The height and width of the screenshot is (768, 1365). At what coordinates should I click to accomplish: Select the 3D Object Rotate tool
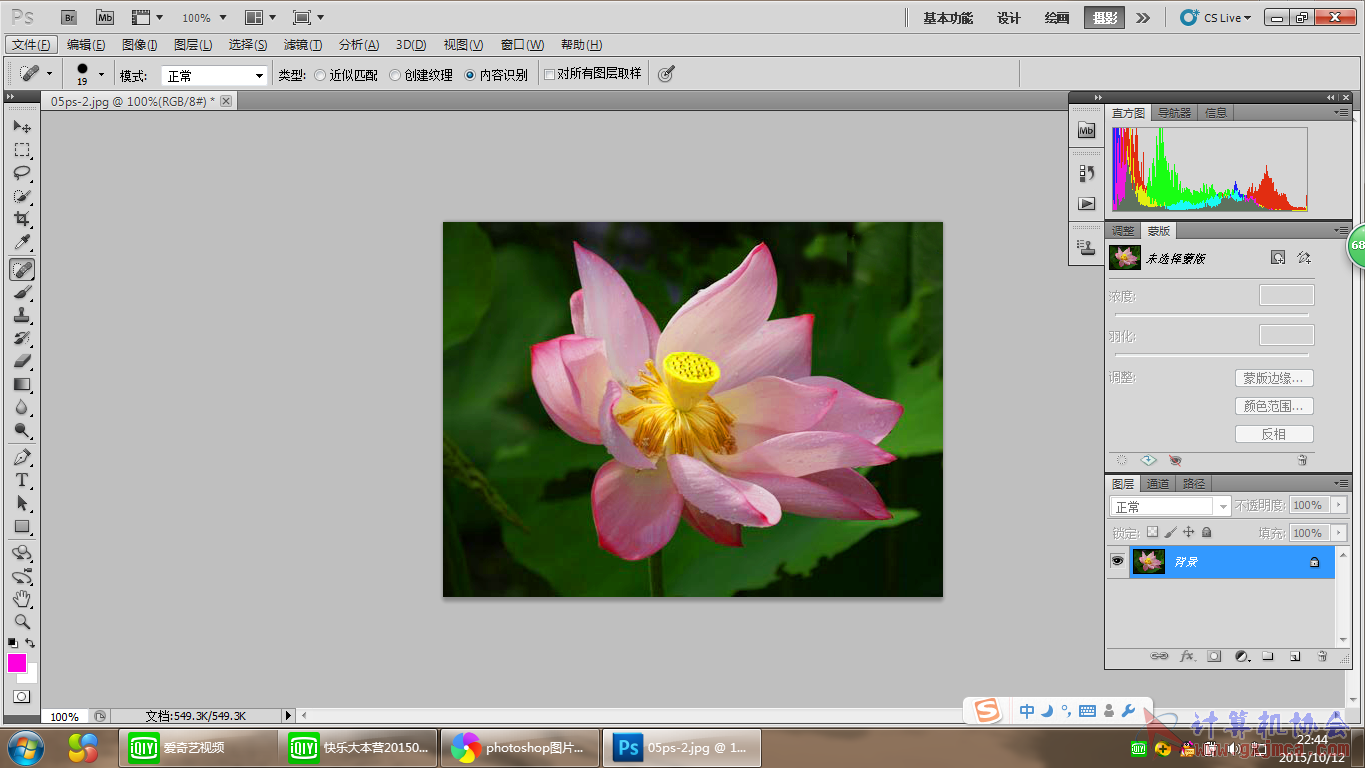coord(22,553)
